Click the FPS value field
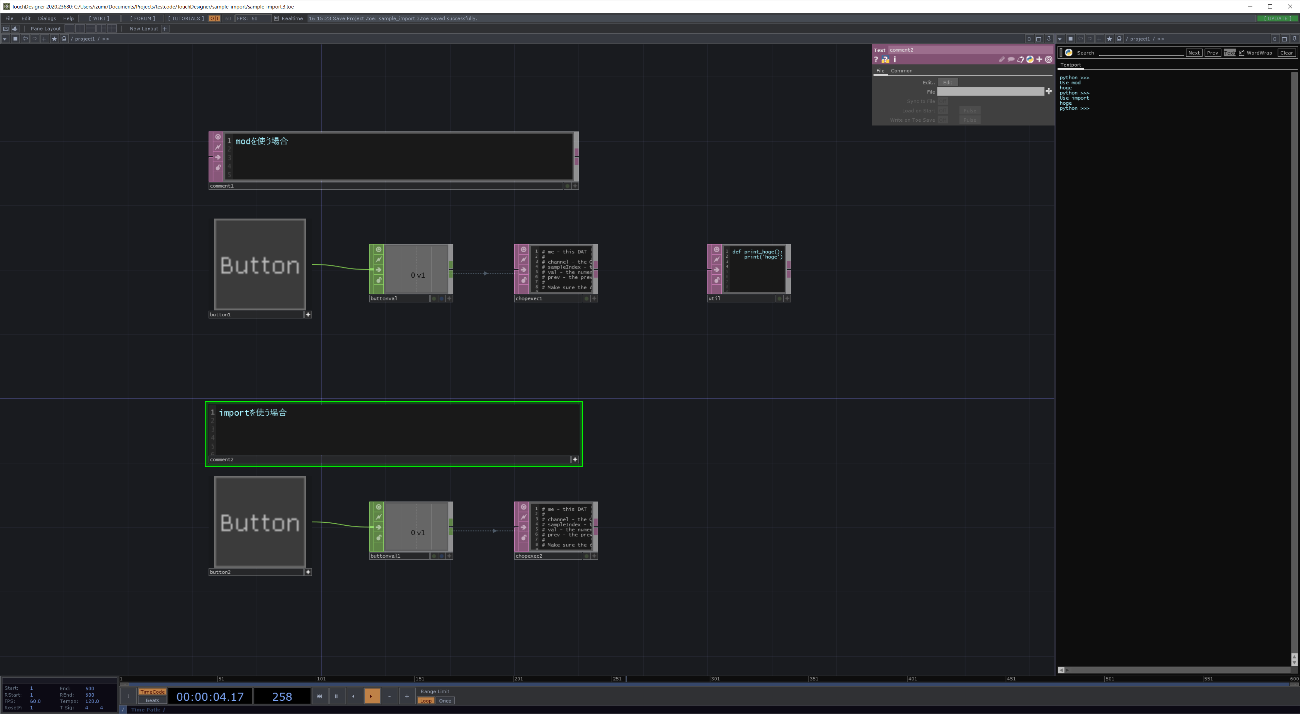Viewport: 1300px width, 714px height. (253, 18)
